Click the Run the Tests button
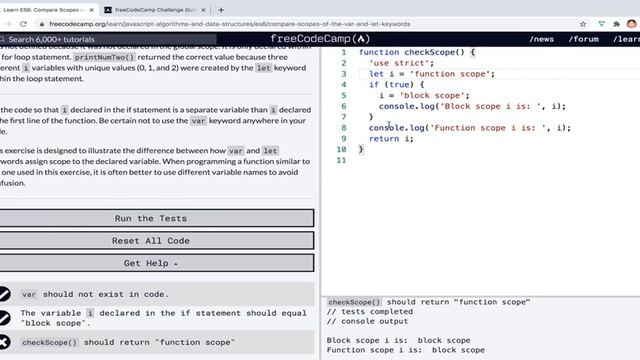Viewport: 640px width, 360px height. point(157,218)
